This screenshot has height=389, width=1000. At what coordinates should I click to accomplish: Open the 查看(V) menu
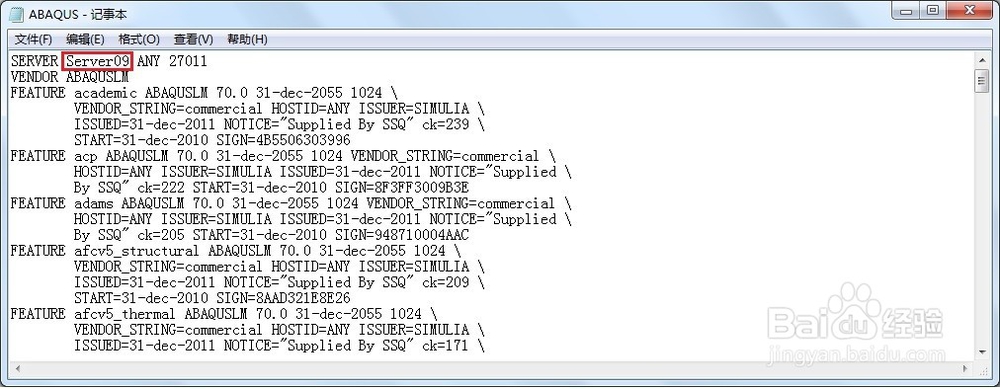pos(193,40)
